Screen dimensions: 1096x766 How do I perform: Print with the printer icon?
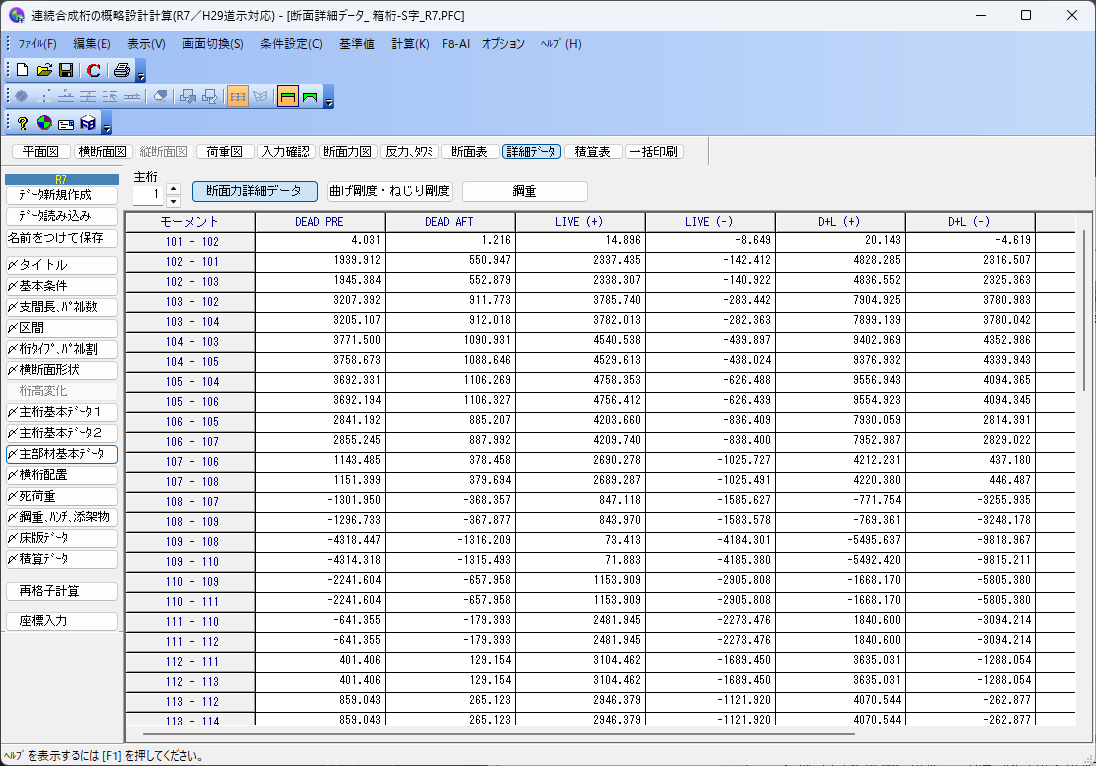(x=122, y=70)
